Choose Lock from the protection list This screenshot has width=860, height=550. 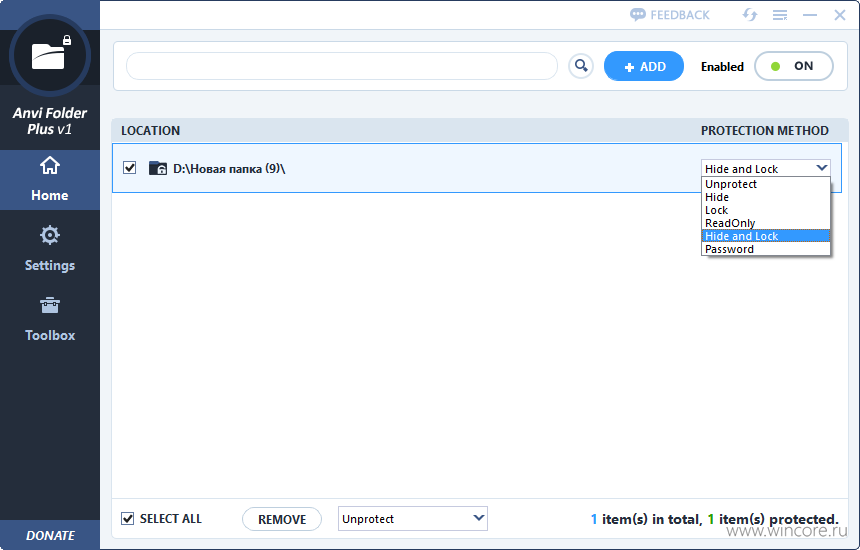[x=766, y=210]
